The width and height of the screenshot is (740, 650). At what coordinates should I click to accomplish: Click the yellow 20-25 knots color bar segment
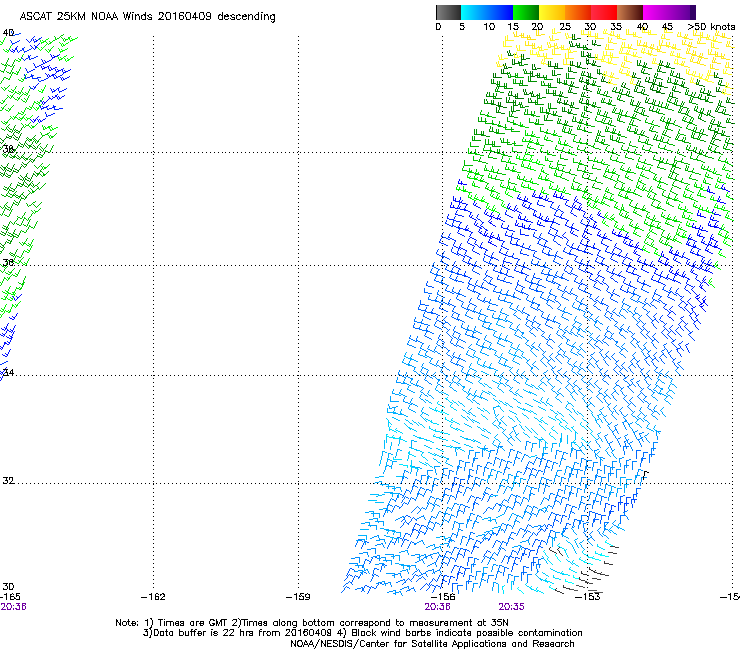coord(552,12)
